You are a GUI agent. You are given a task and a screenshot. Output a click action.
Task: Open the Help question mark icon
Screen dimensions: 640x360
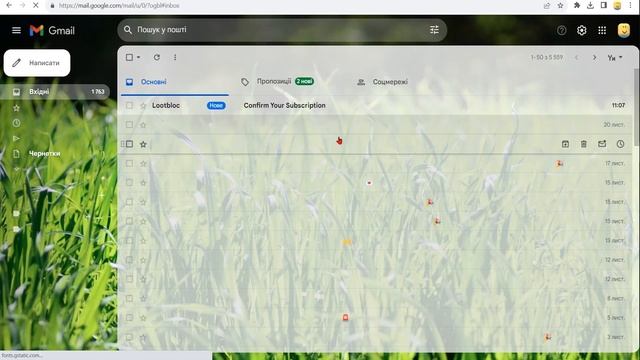tap(562, 30)
